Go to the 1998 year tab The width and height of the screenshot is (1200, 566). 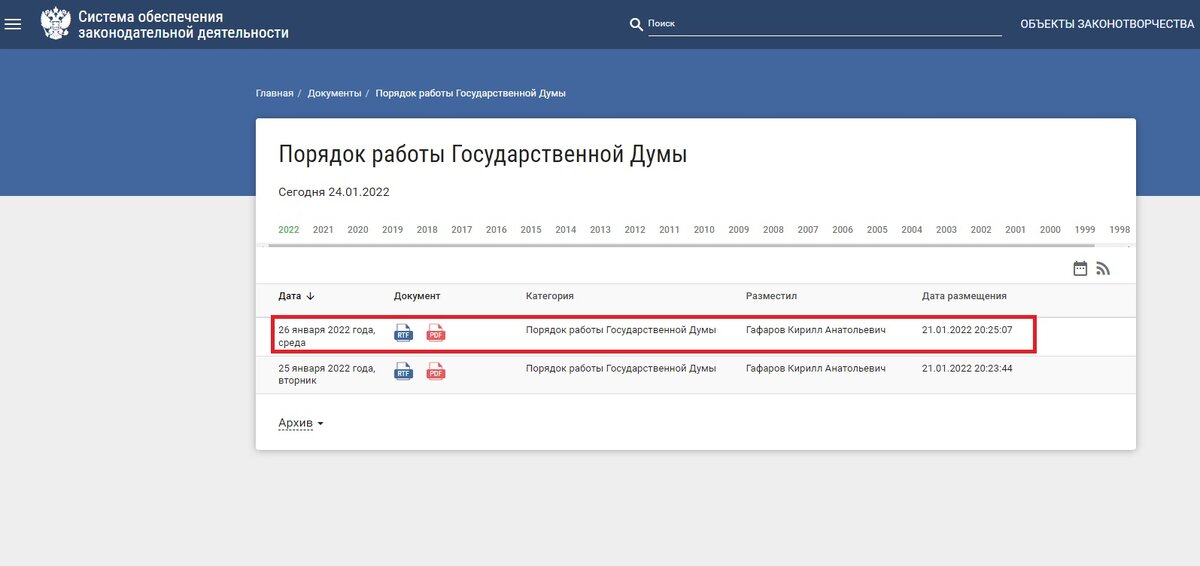[1119, 229]
